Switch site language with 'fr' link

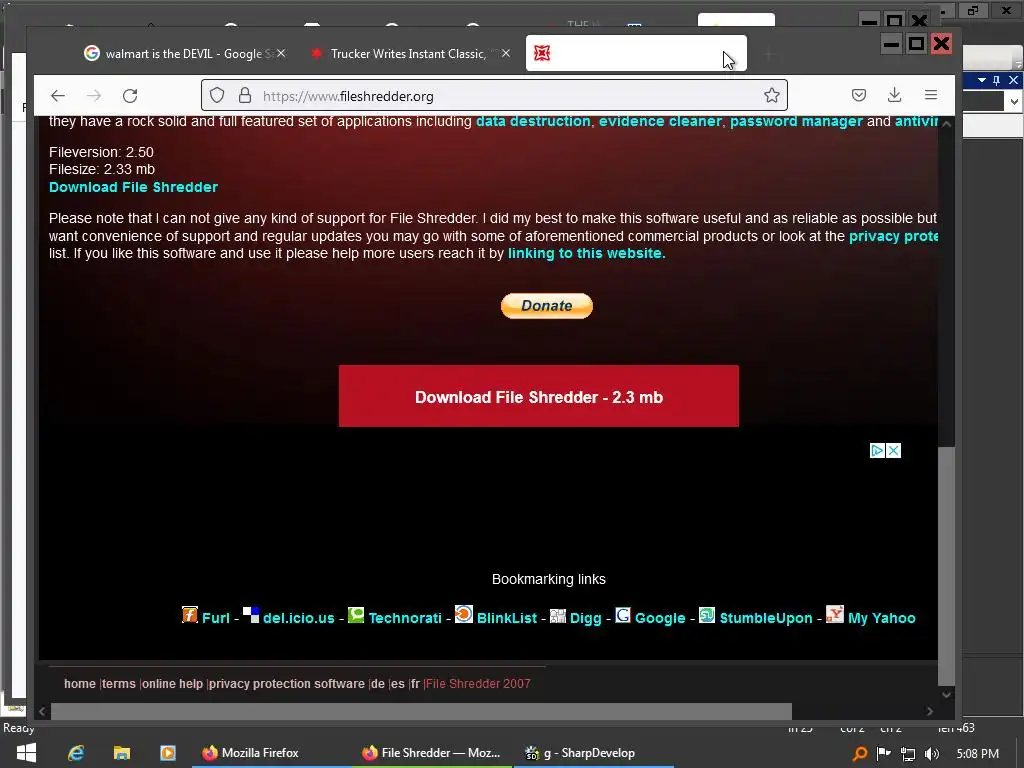(x=415, y=684)
